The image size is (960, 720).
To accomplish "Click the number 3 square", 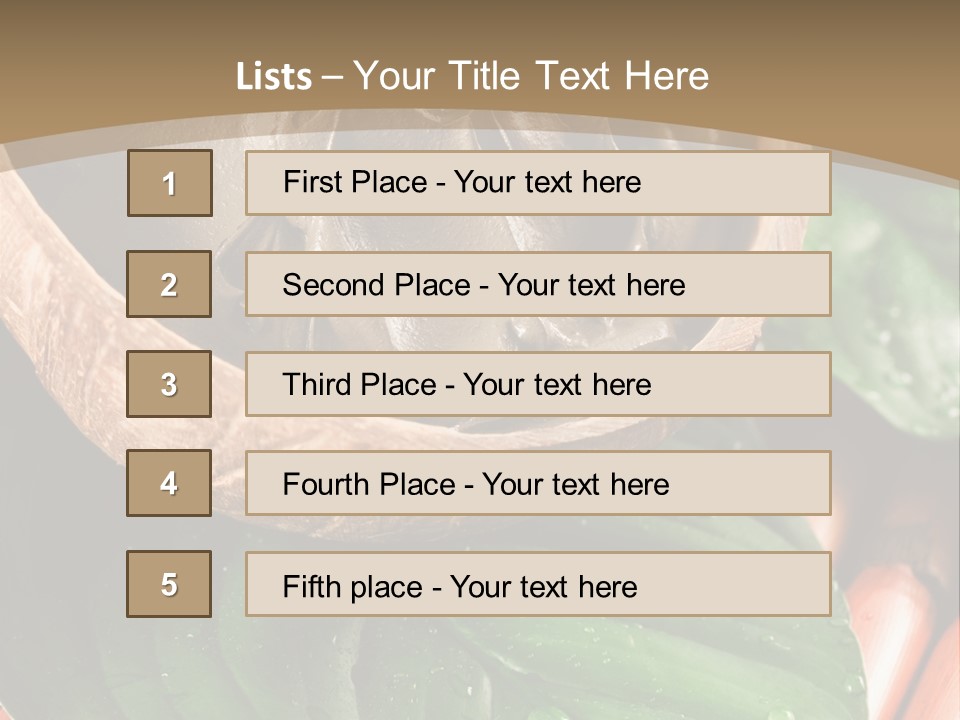I will [169, 384].
